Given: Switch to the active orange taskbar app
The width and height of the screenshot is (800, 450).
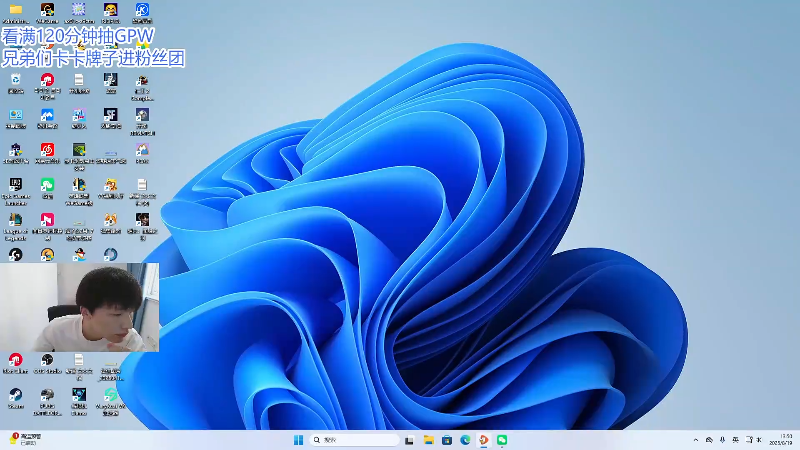Looking at the screenshot, I should point(483,440).
